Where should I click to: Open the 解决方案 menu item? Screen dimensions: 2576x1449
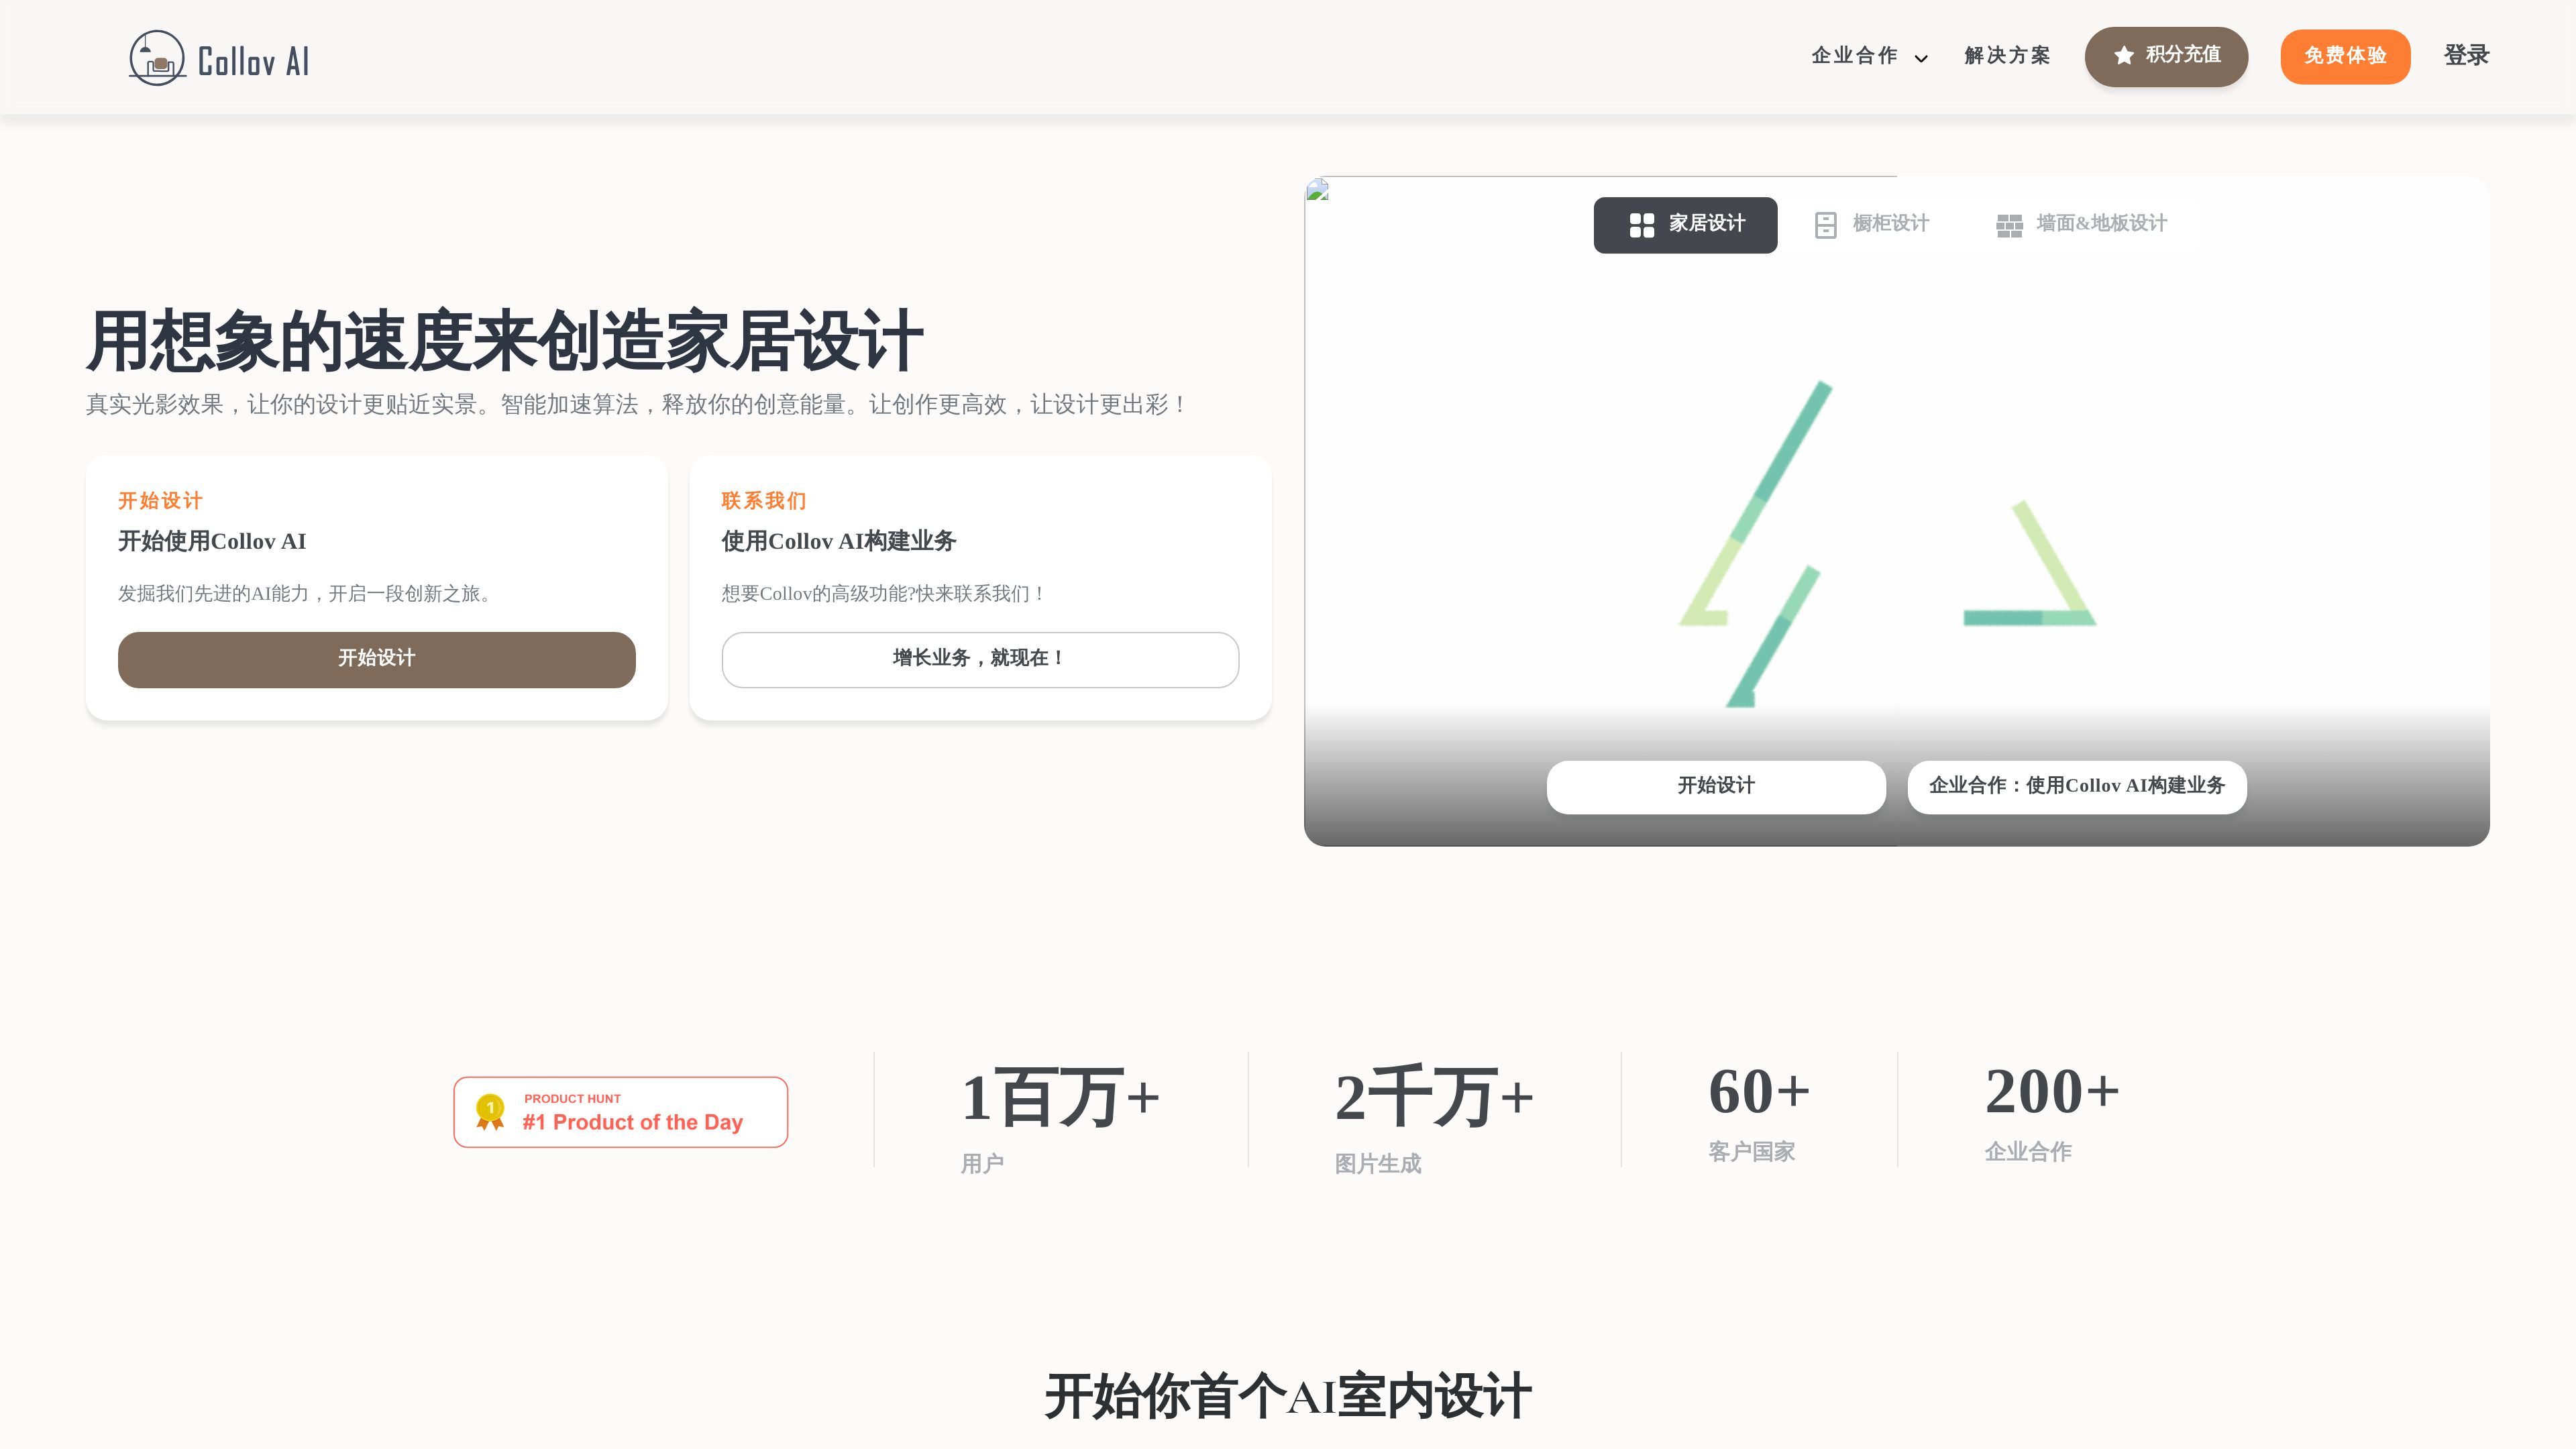(x=2007, y=56)
